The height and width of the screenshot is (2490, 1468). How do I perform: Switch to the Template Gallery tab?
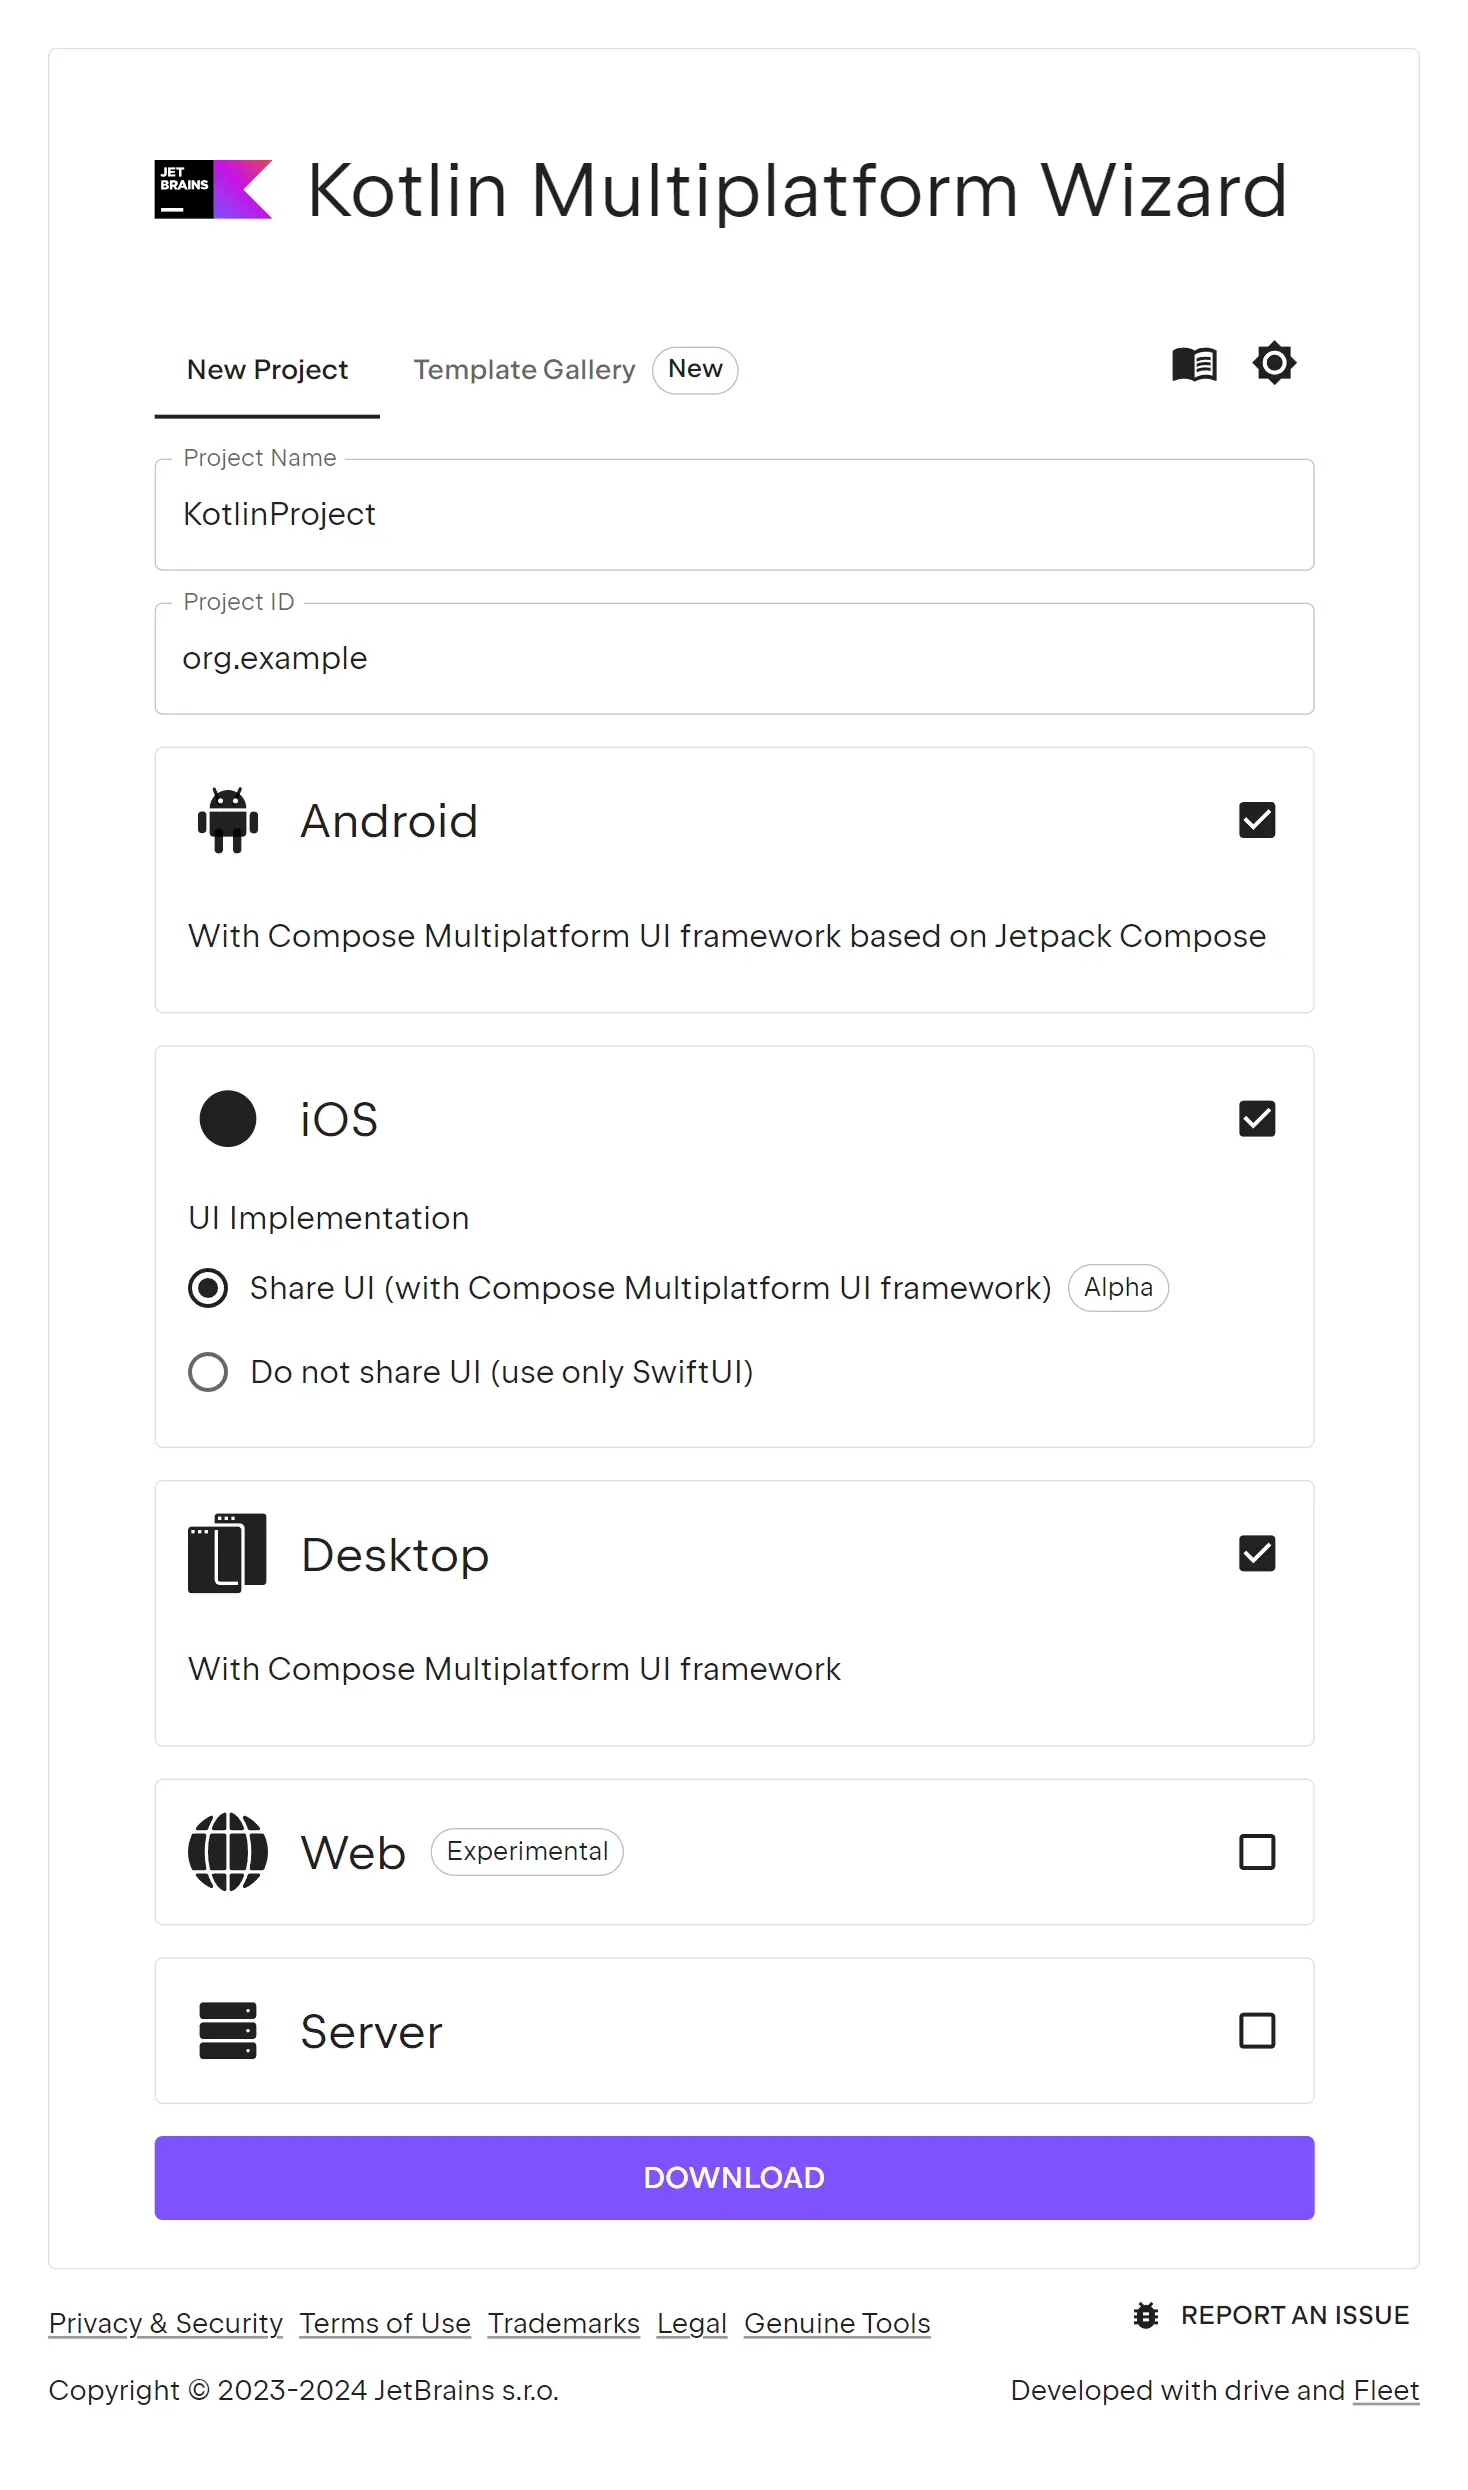click(x=524, y=370)
